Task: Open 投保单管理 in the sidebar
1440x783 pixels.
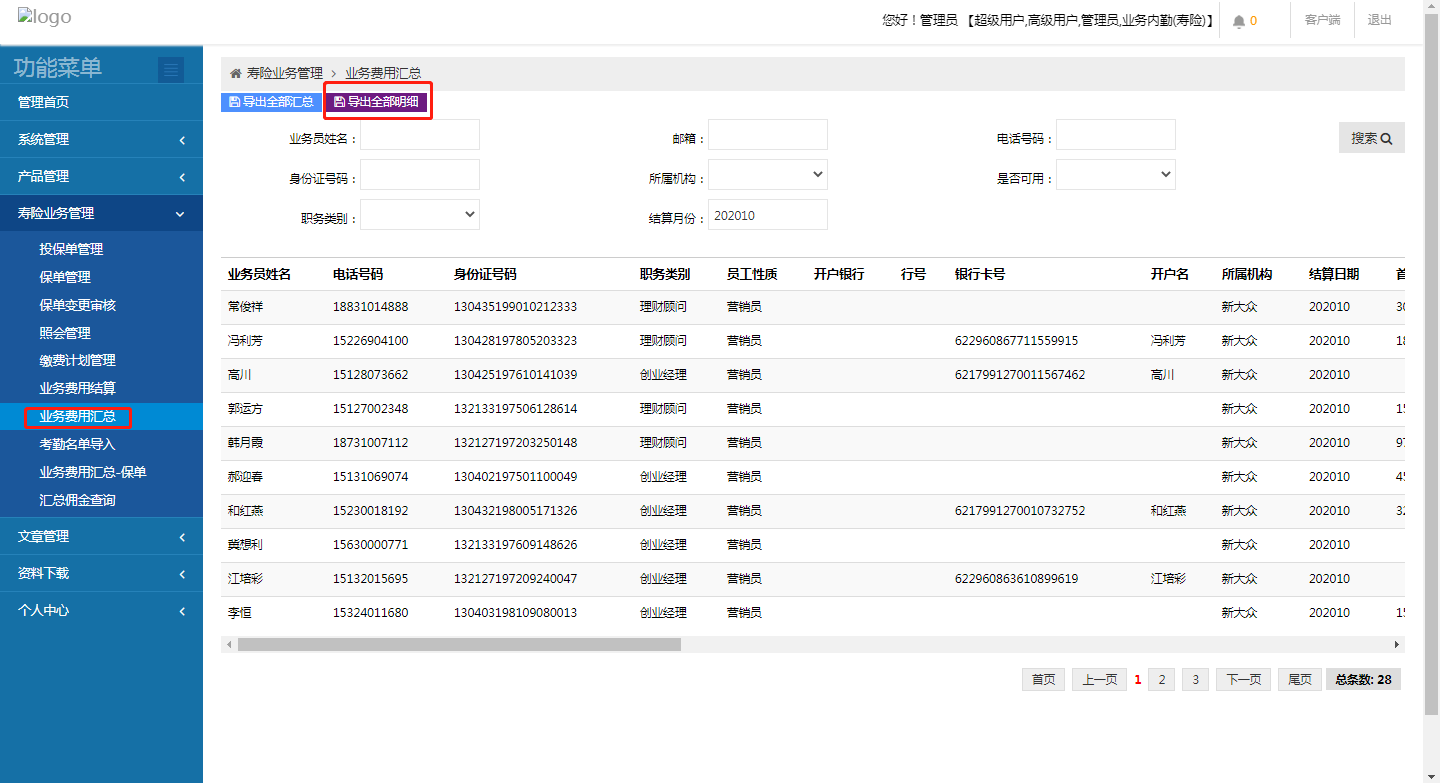Action: [71, 249]
